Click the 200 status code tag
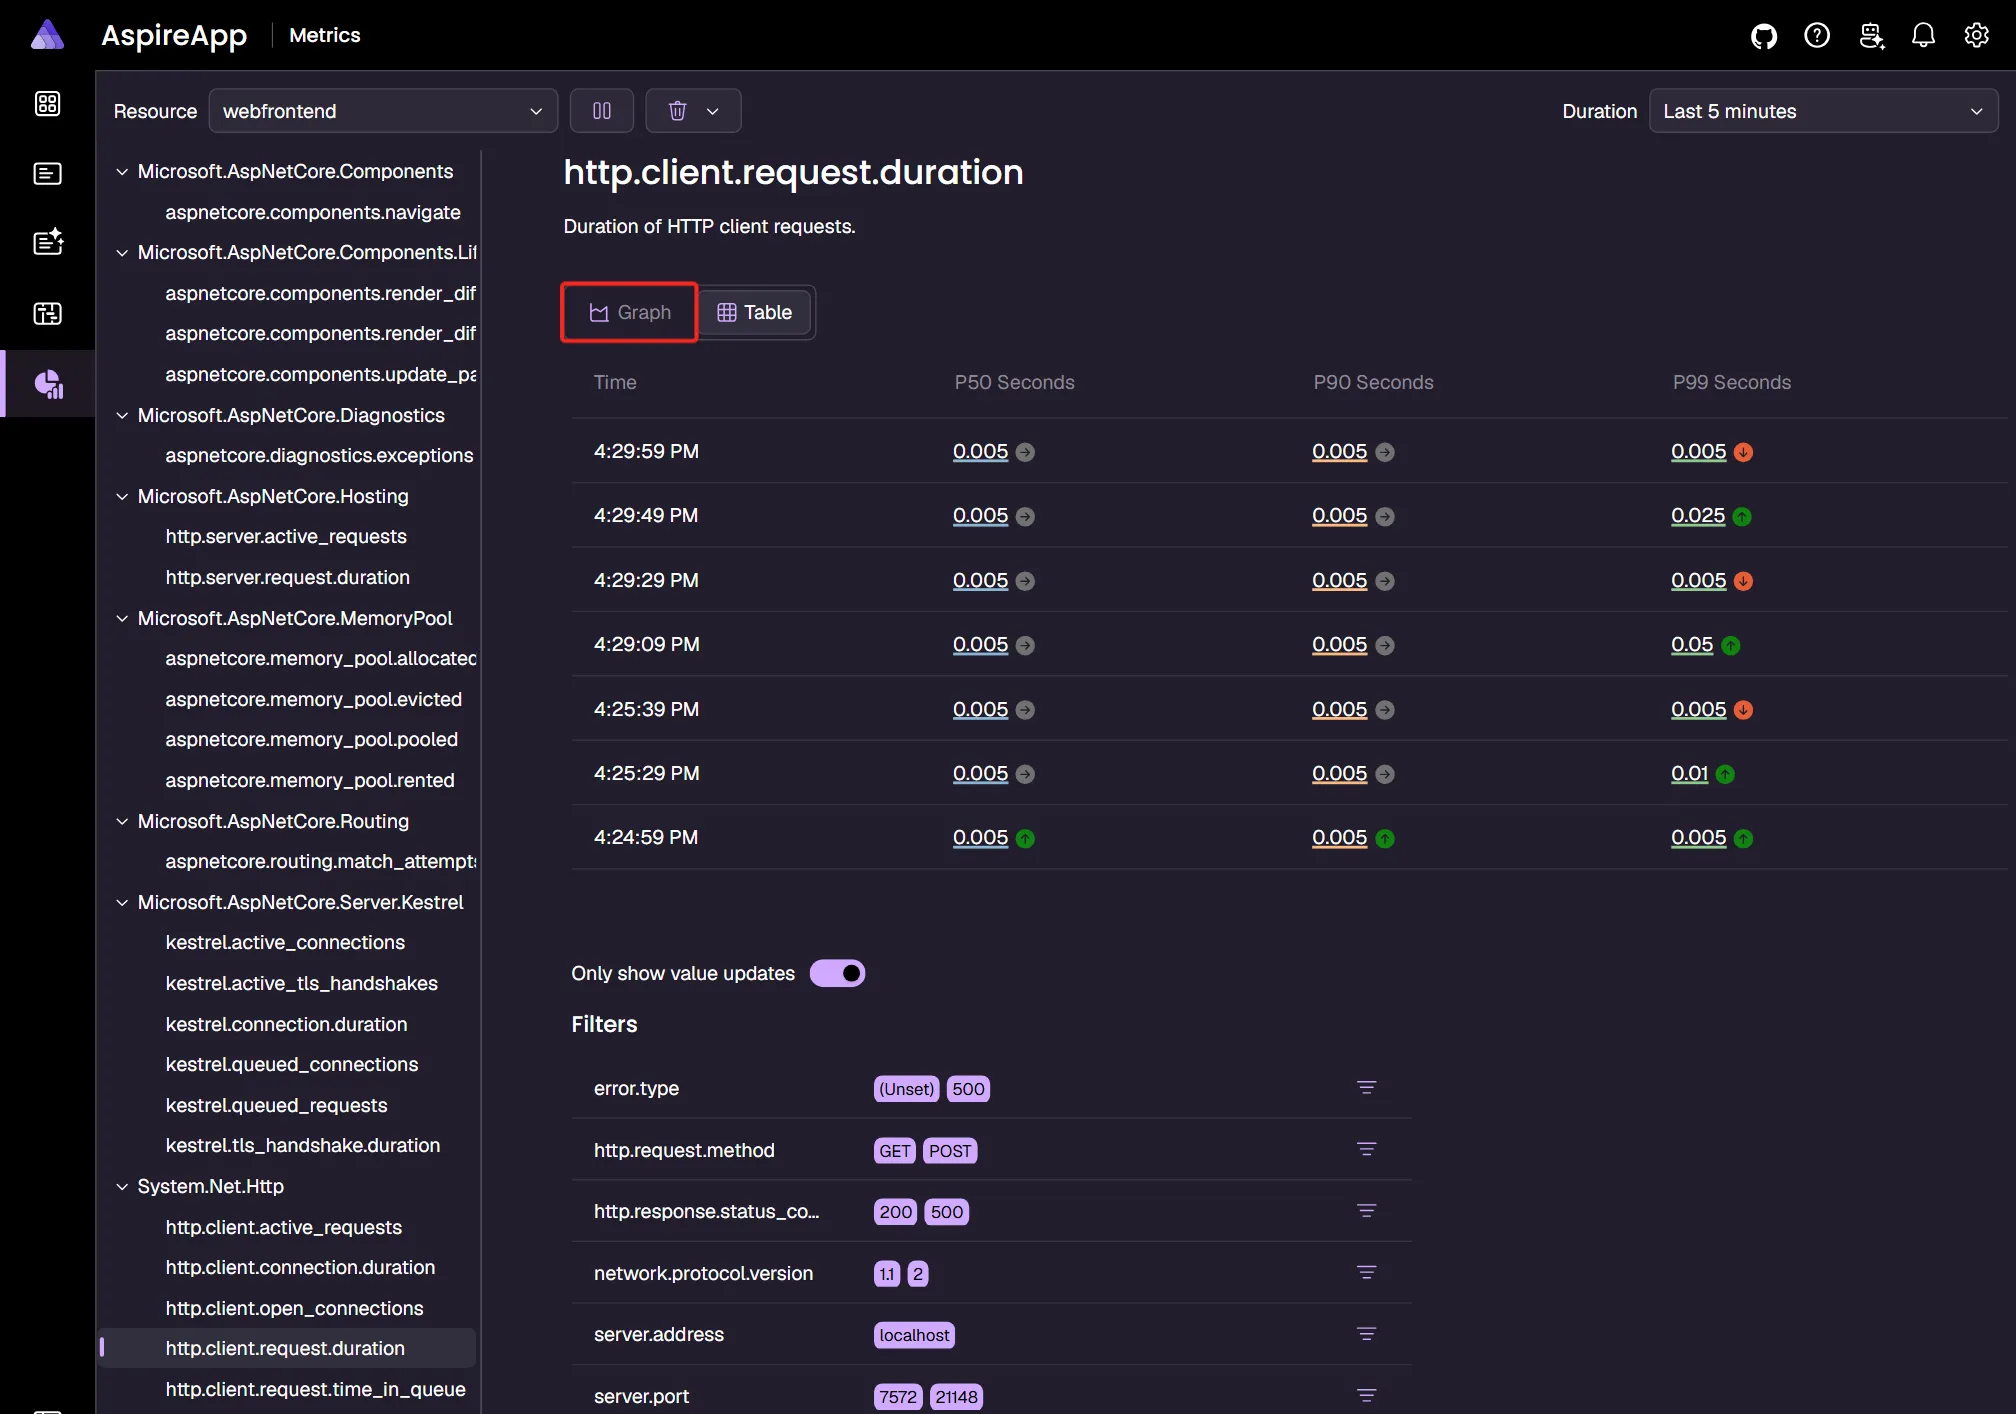 895,1212
